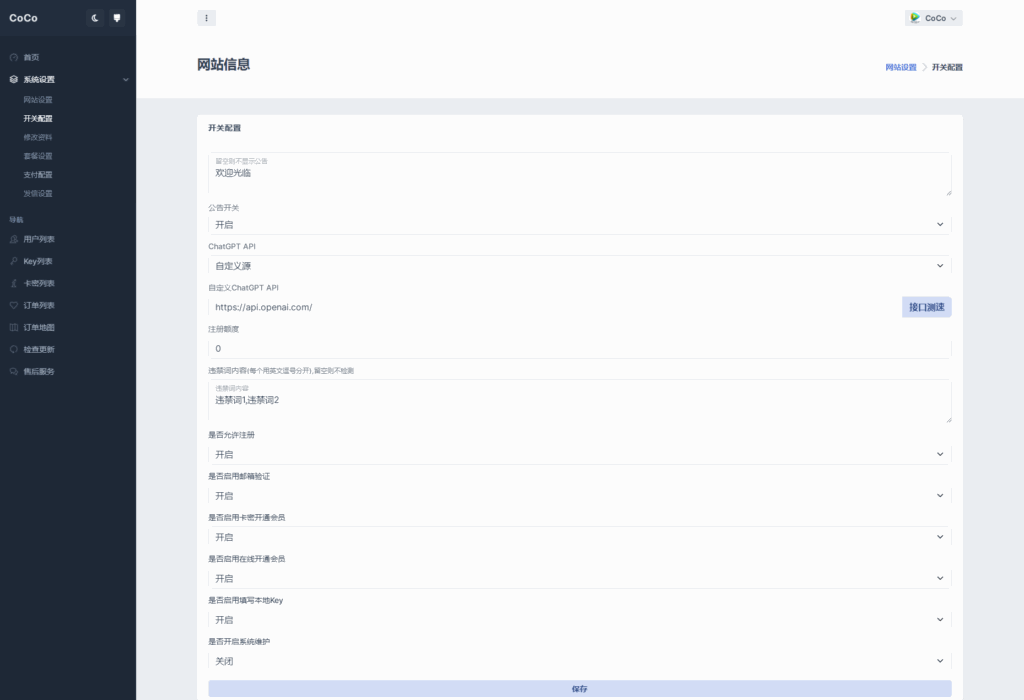Click the 首页 dashboard icon in sidebar
Viewport: 1024px width, 700px height.
click(13, 57)
